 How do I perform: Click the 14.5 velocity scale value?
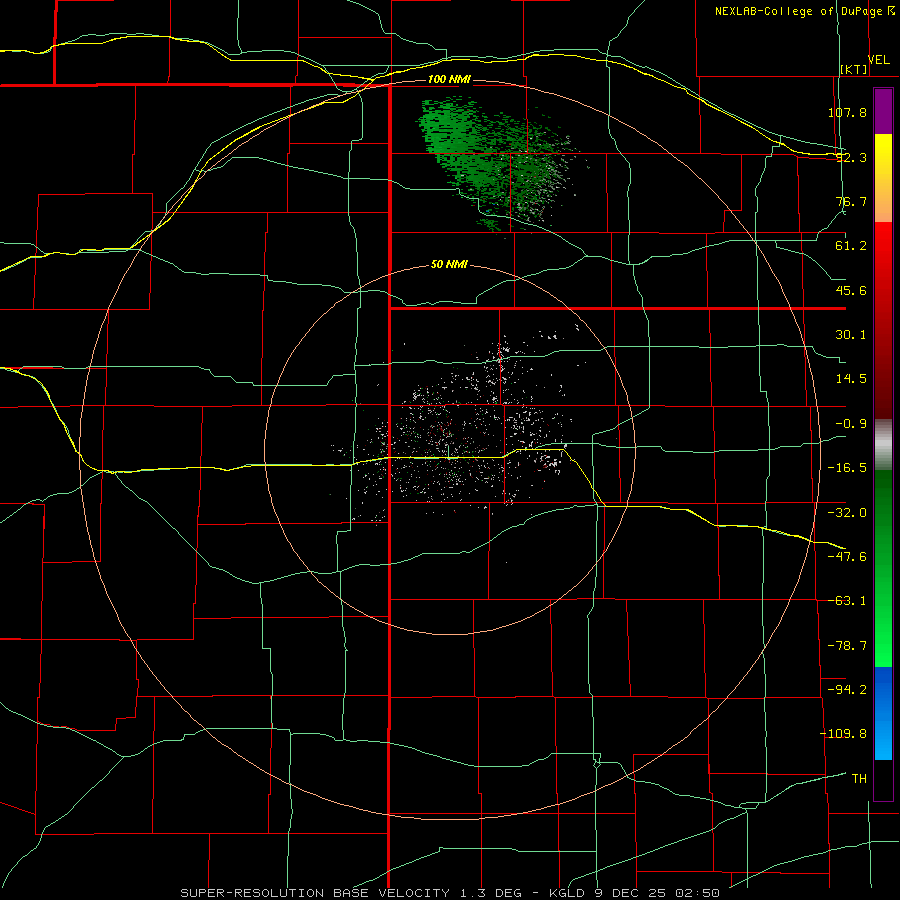(851, 379)
